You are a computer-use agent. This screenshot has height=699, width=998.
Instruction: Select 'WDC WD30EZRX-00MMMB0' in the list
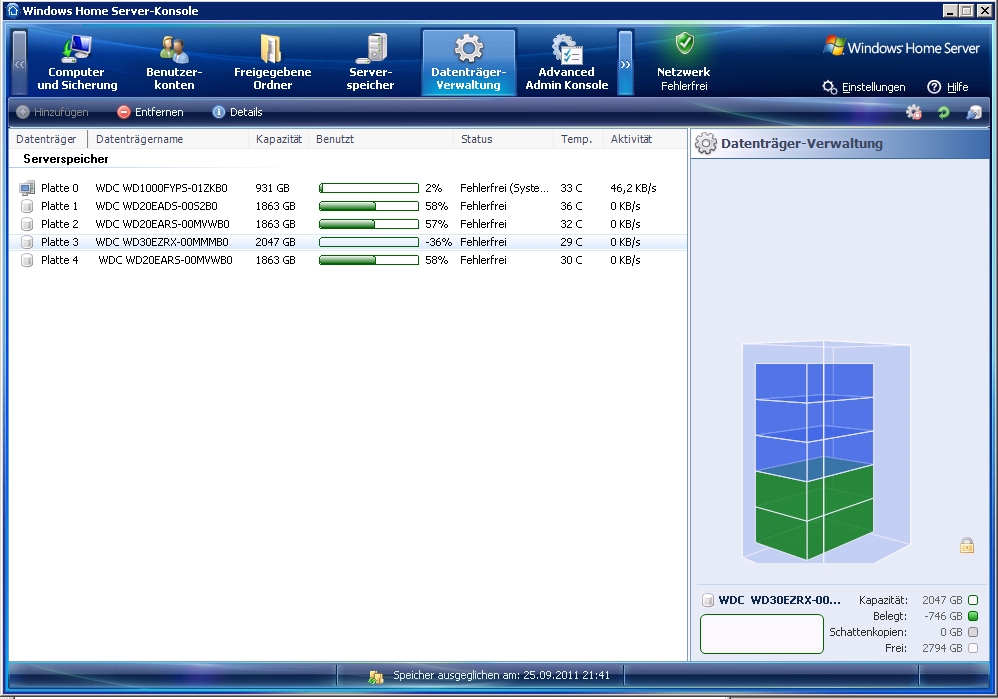[x=162, y=242]
